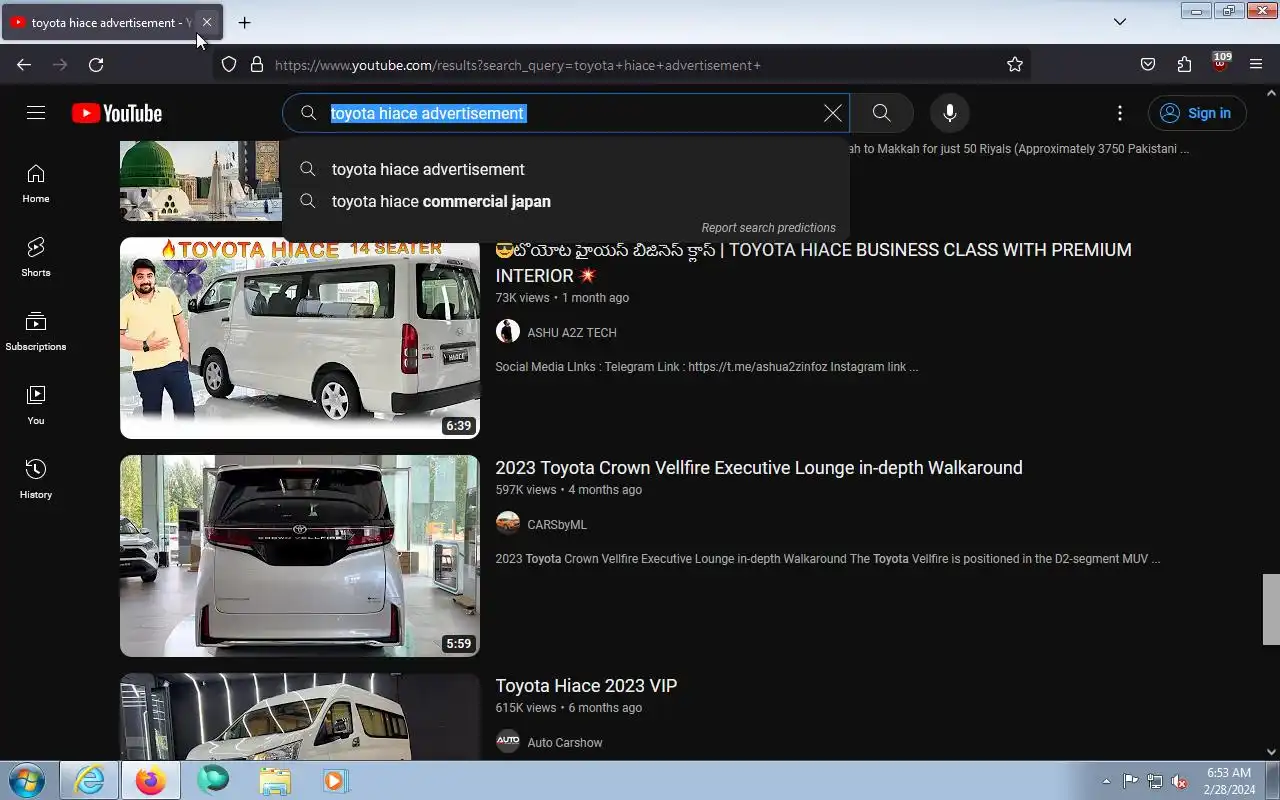The width and height of the screenshot is (1280, 800).
Task: Click the scrollbar down arrow
Action: (1271, 752)
